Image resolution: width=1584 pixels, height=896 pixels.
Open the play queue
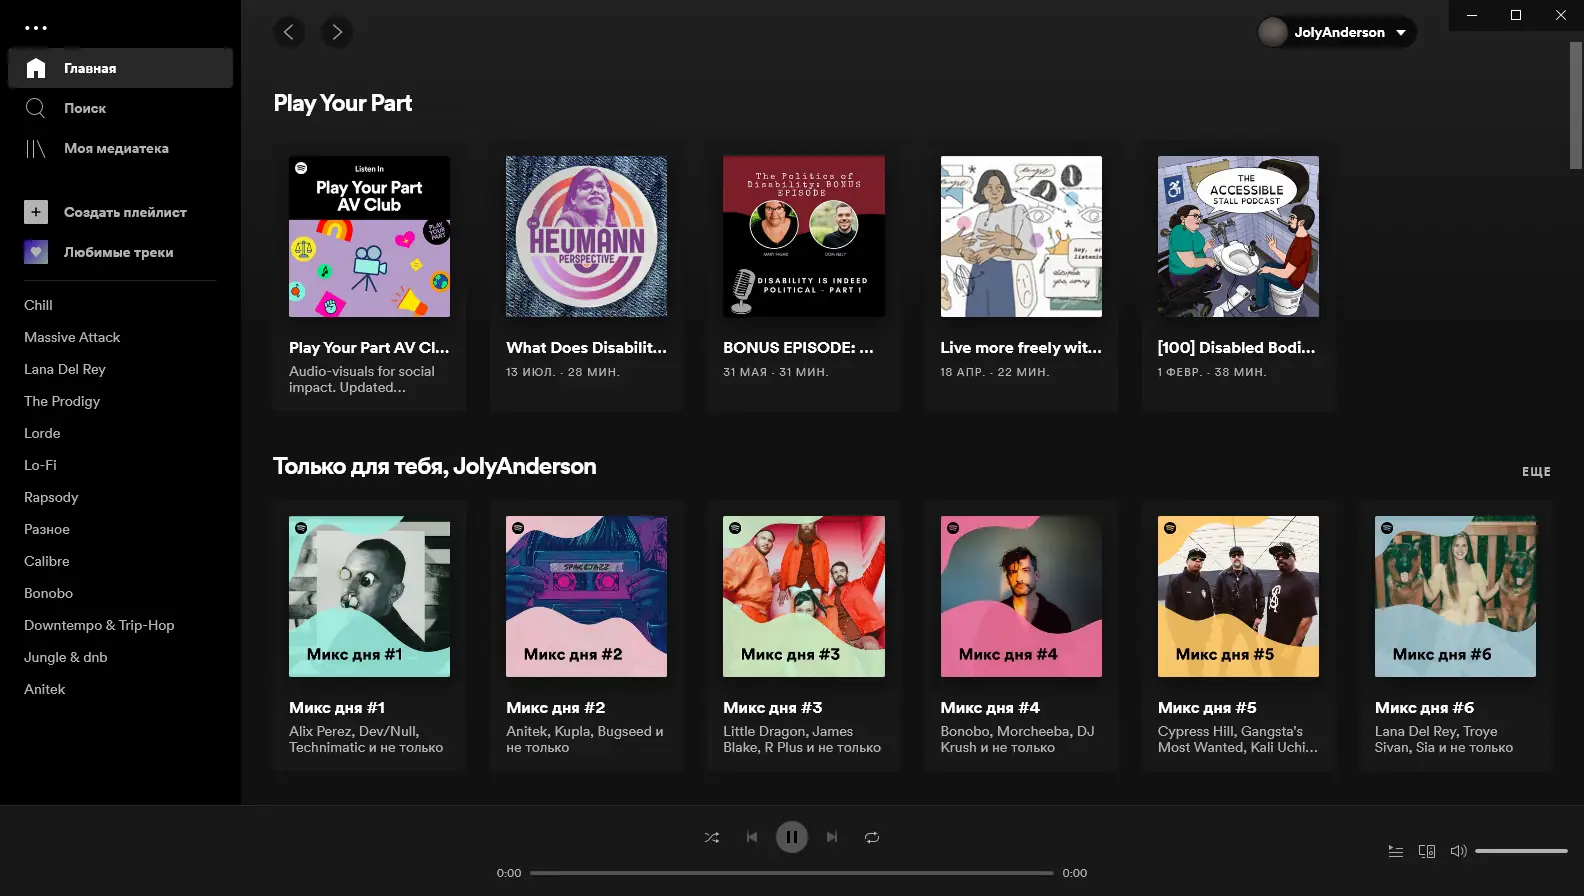[x=1396, y=851]
